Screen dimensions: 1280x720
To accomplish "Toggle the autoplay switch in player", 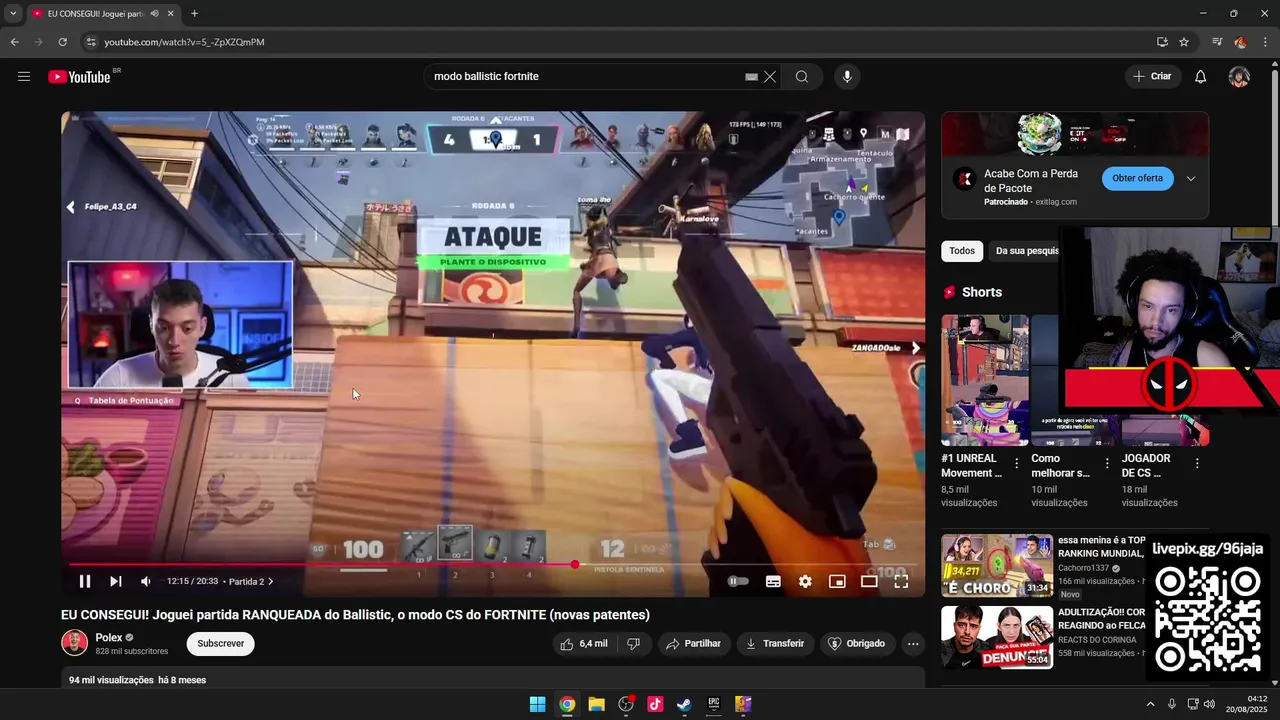I will pyautogui.click(x=738, y=581).
